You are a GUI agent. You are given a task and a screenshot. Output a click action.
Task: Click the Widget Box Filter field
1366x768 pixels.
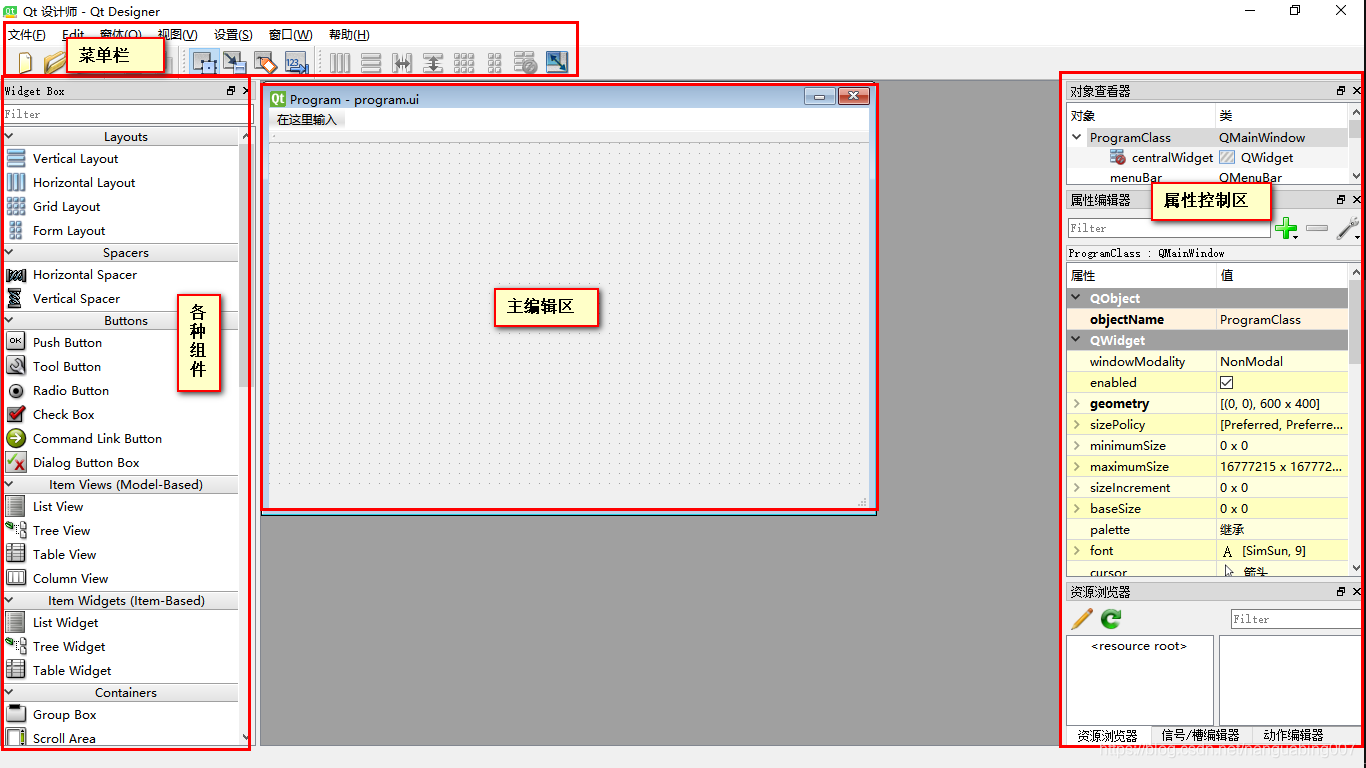(127, 114)
